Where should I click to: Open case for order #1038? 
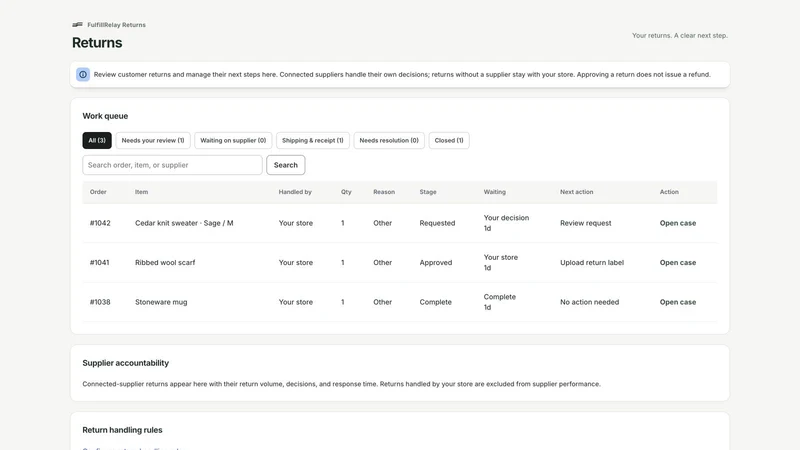point(678,302)
